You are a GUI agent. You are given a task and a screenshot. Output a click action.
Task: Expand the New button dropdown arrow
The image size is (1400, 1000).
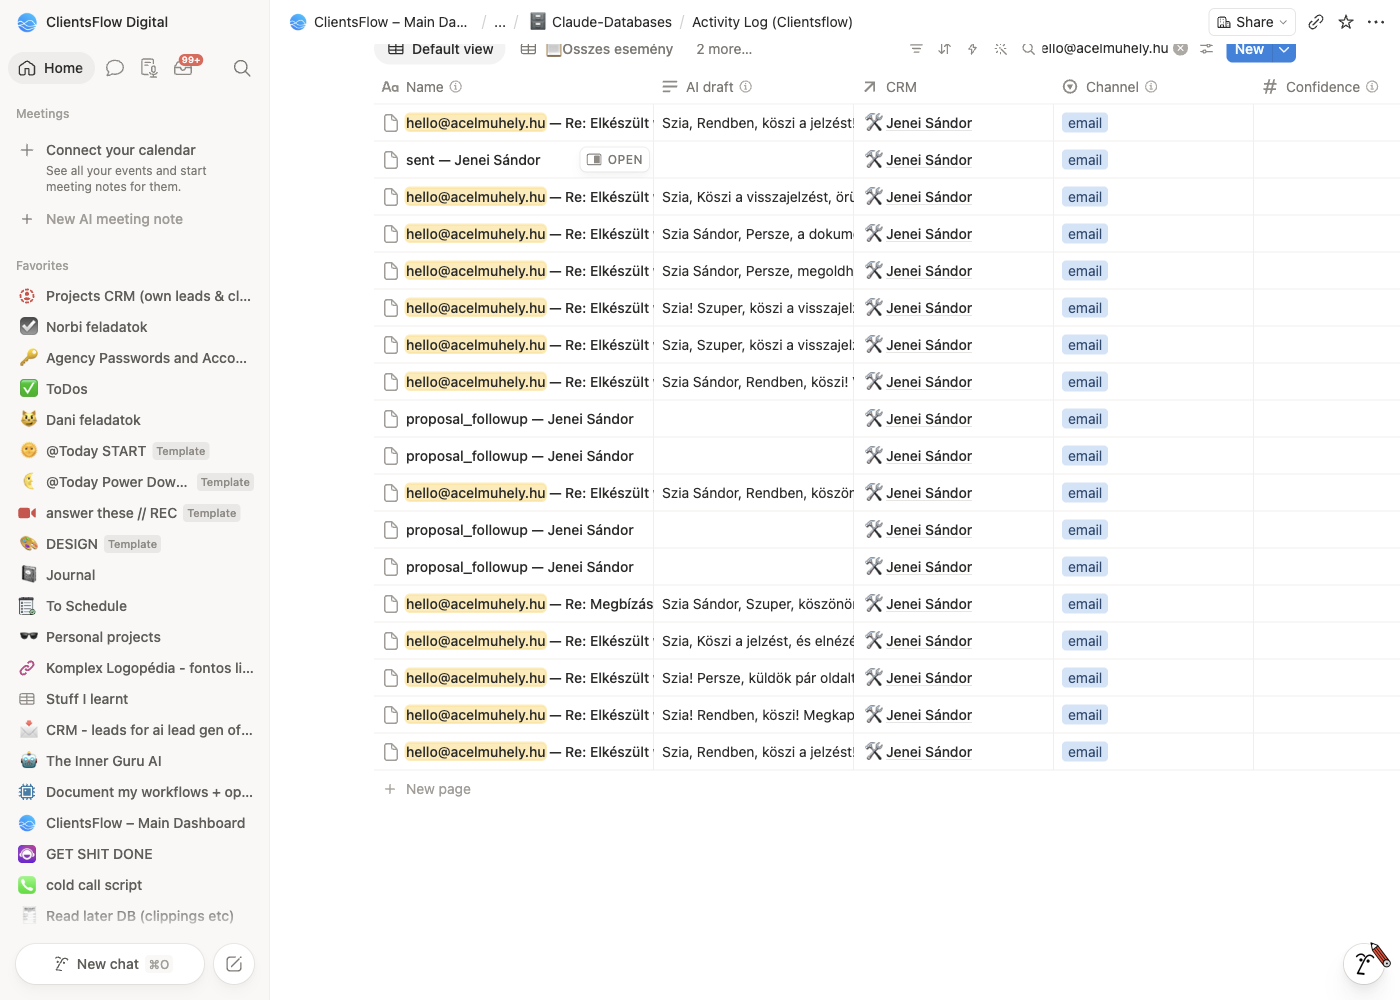pyautogui.click(x=1284, y=49)
